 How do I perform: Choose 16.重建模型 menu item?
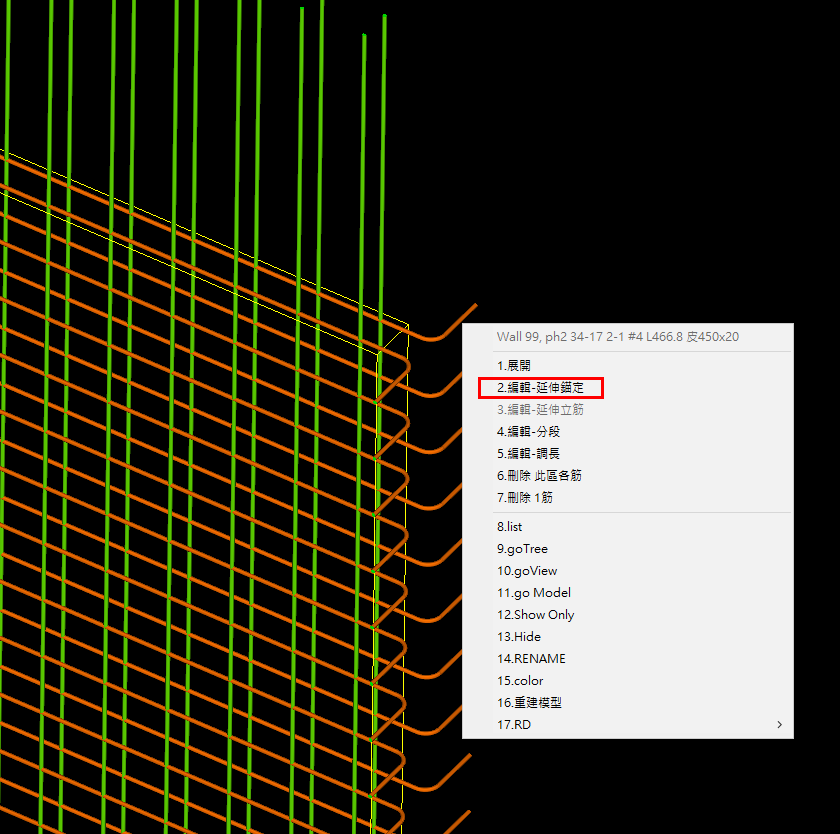pos(627,702)
